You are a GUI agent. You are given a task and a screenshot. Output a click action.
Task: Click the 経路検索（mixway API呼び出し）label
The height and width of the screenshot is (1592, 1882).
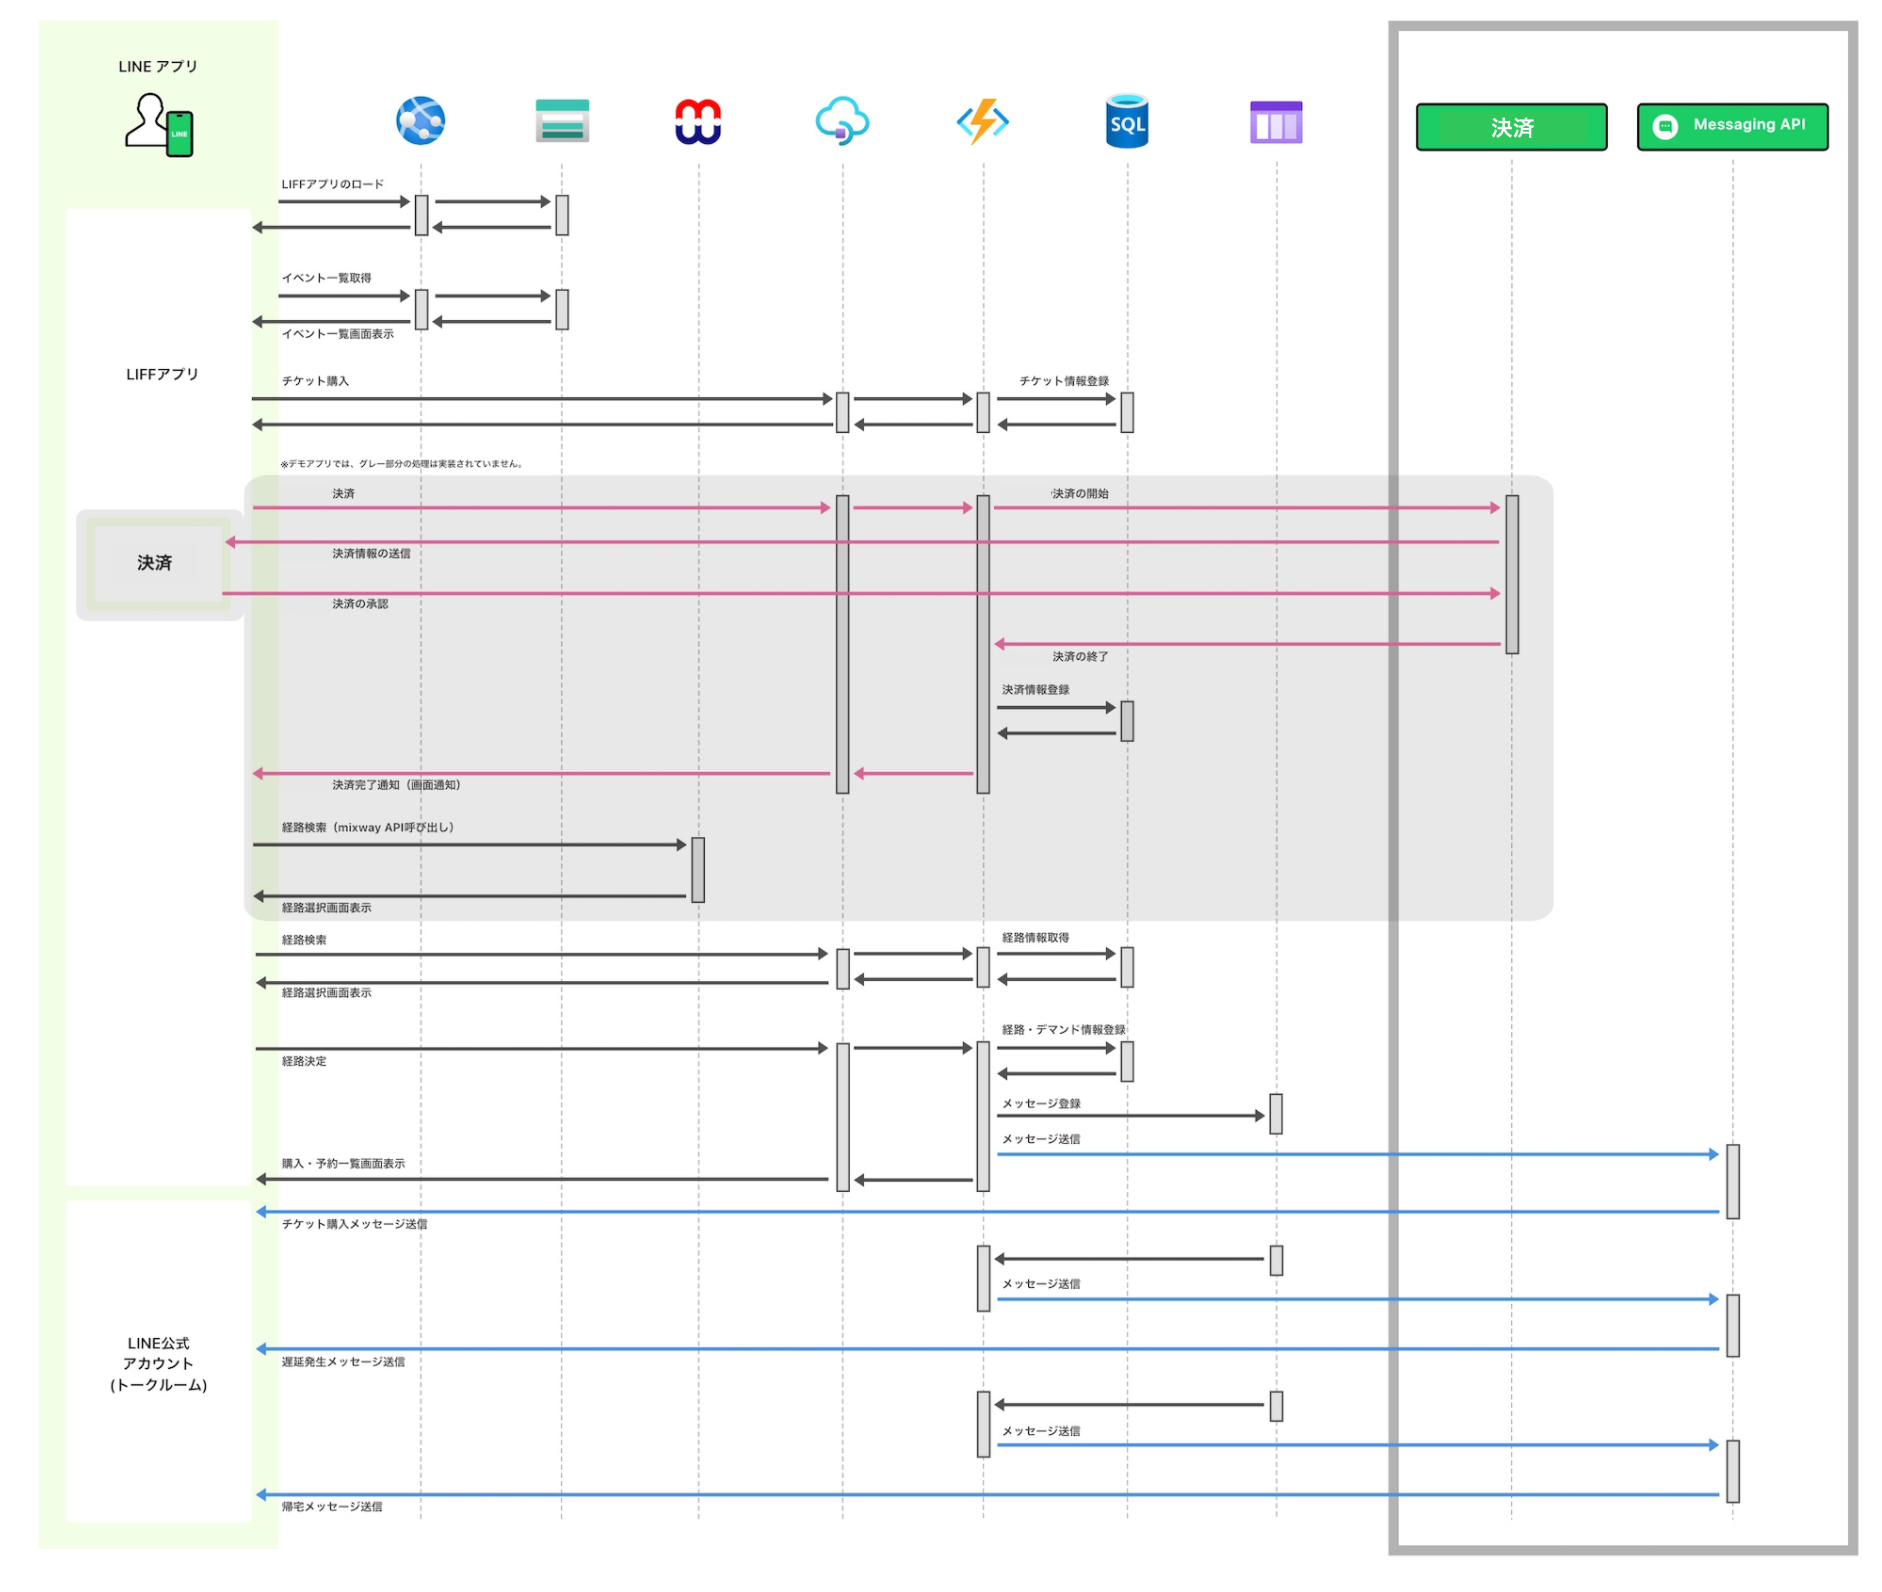[368, 828]
